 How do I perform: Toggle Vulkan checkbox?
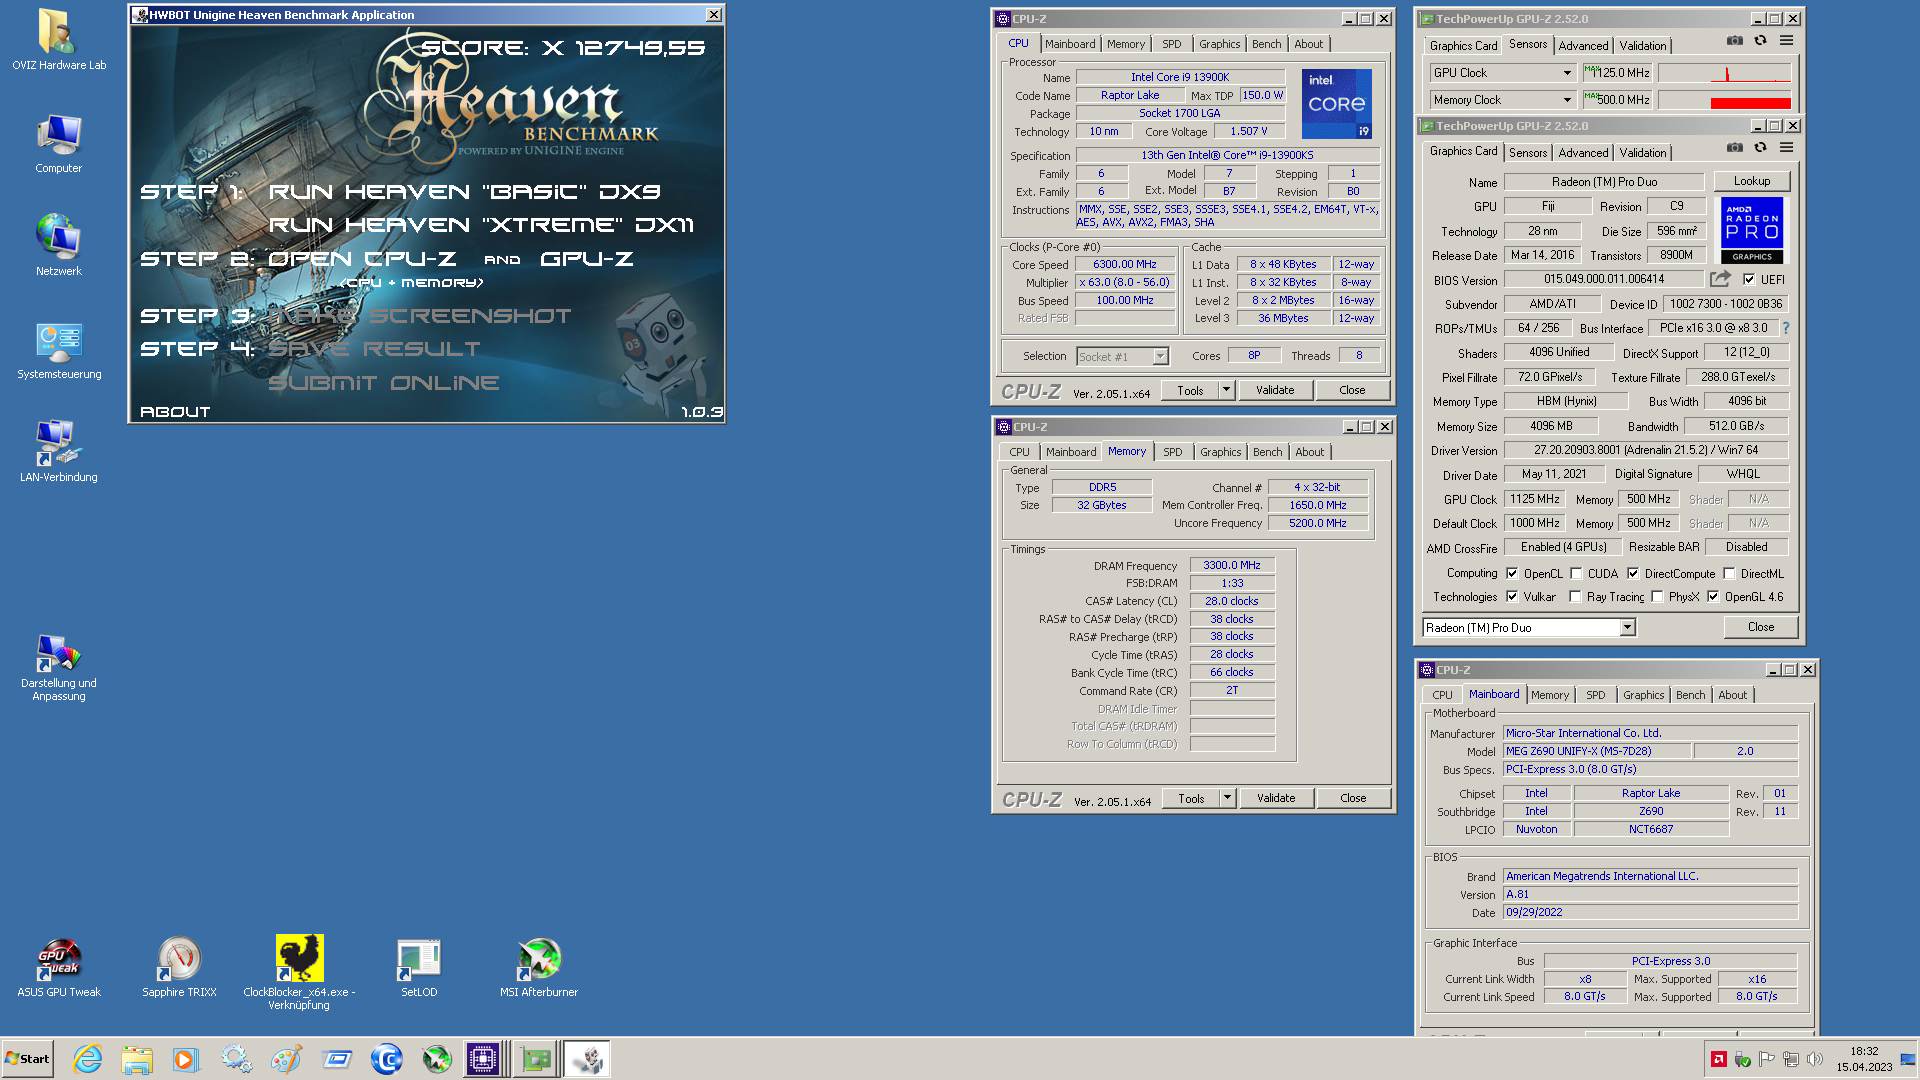point(1512,597)
